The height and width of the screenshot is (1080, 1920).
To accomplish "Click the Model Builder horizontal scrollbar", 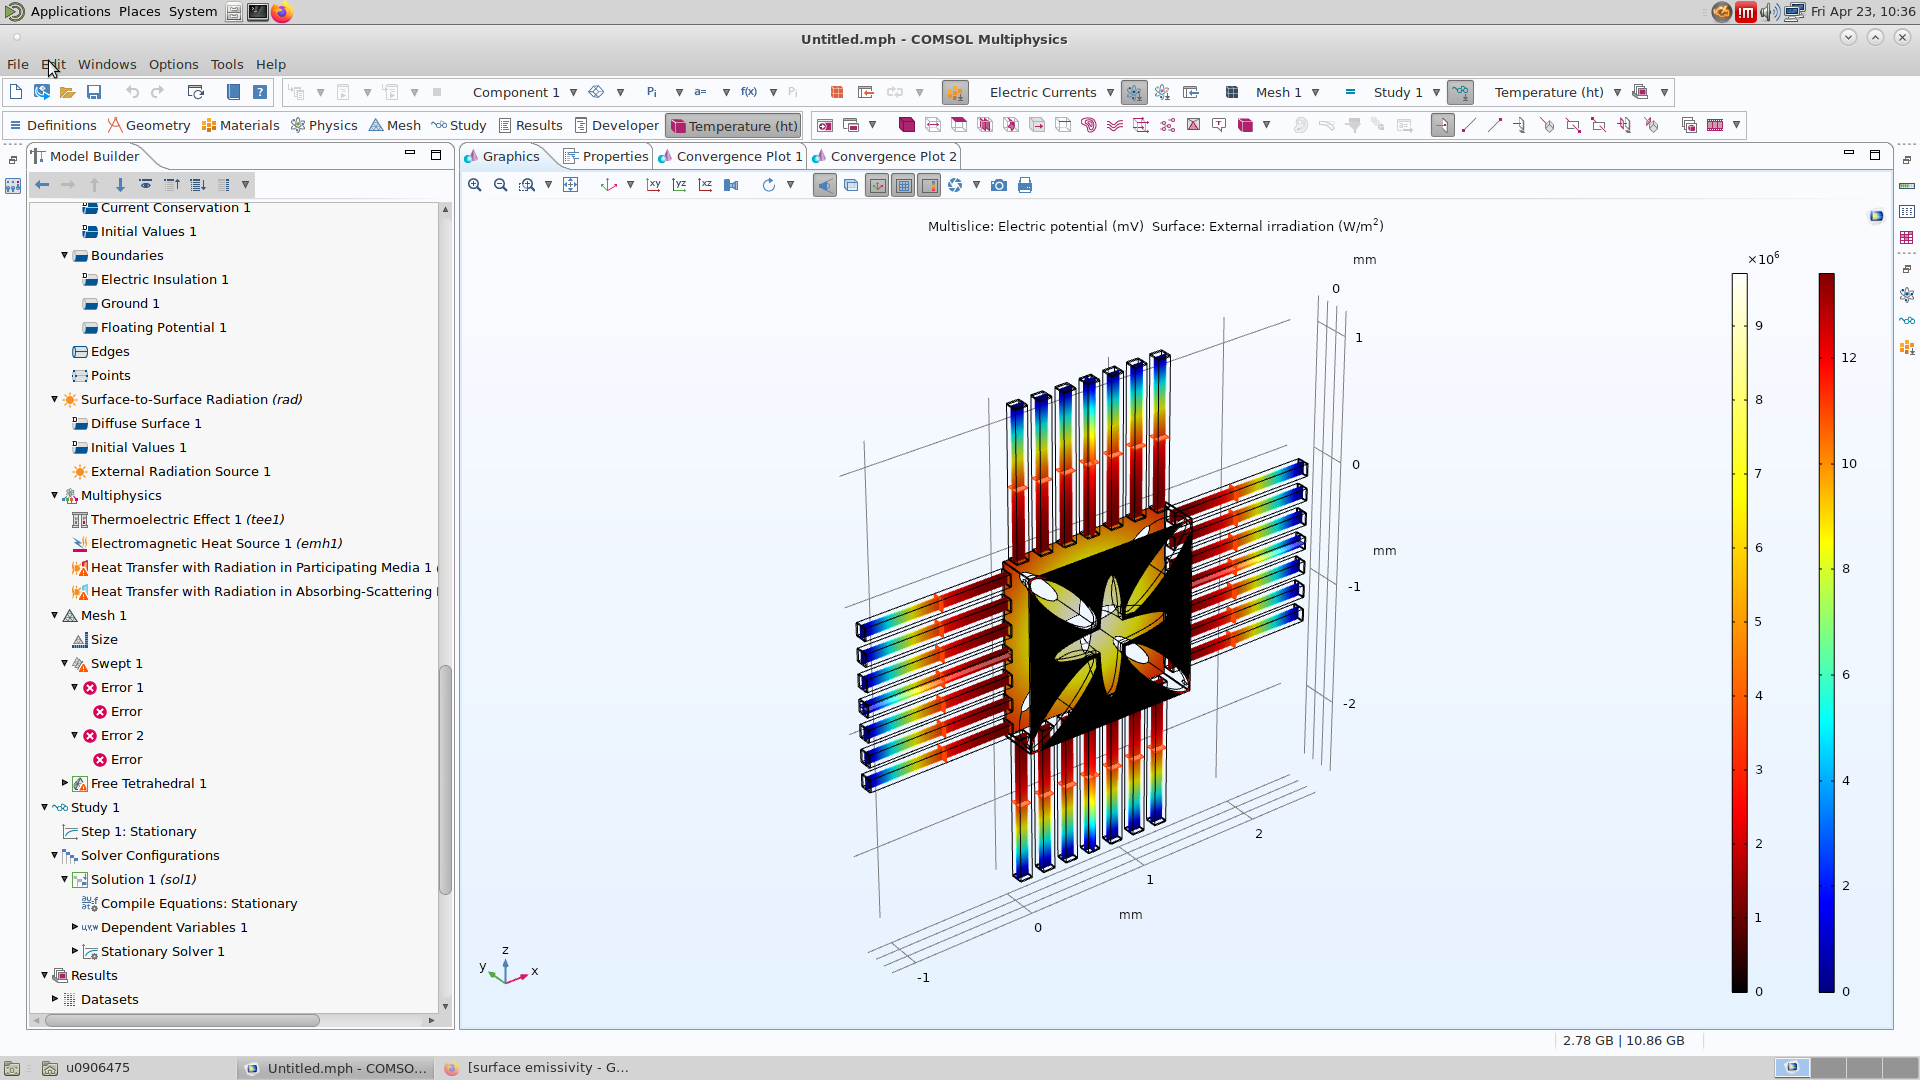I will 182,1020.
